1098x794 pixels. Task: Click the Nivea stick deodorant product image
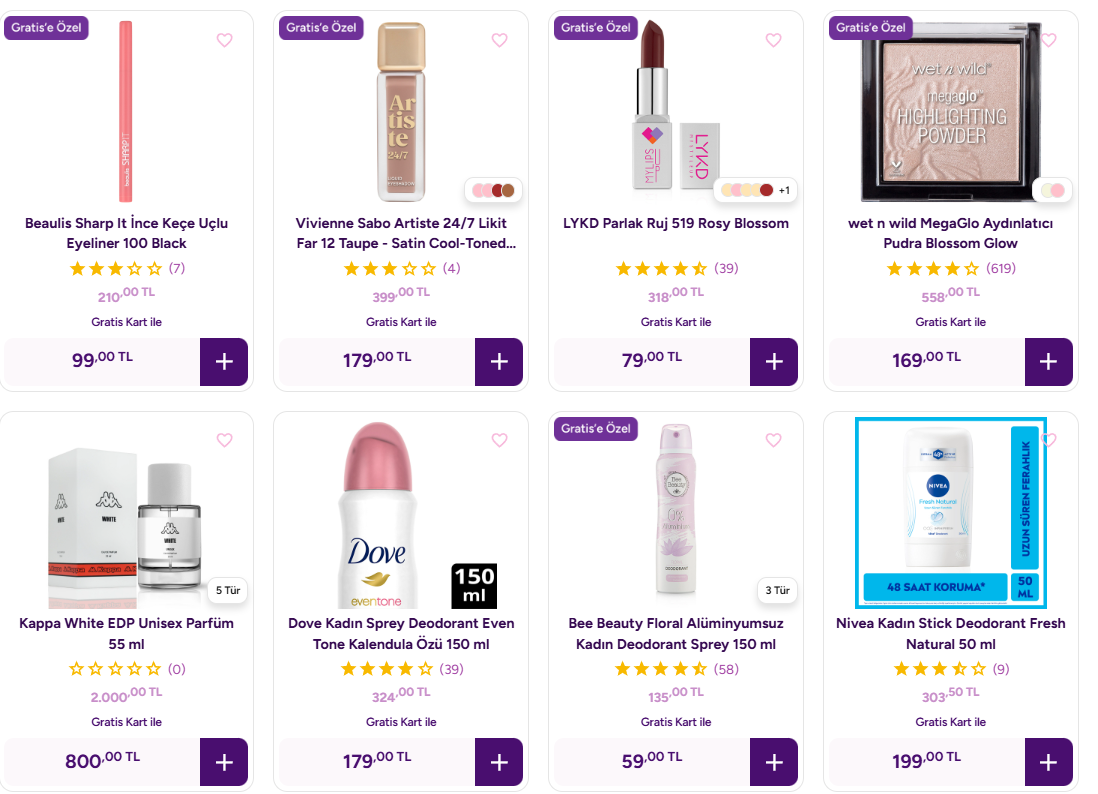(950, 512)
